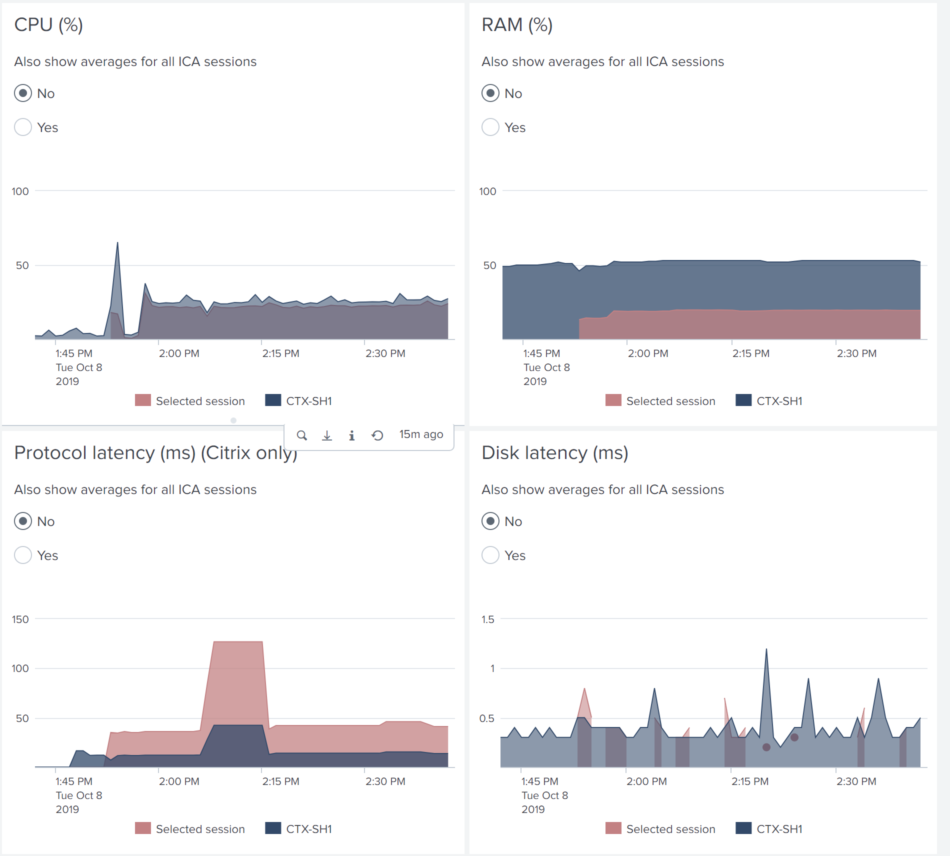Choose Yes in Disk latency panel
The height and width of the screenshot is (856, 950).
click(490, 556)
